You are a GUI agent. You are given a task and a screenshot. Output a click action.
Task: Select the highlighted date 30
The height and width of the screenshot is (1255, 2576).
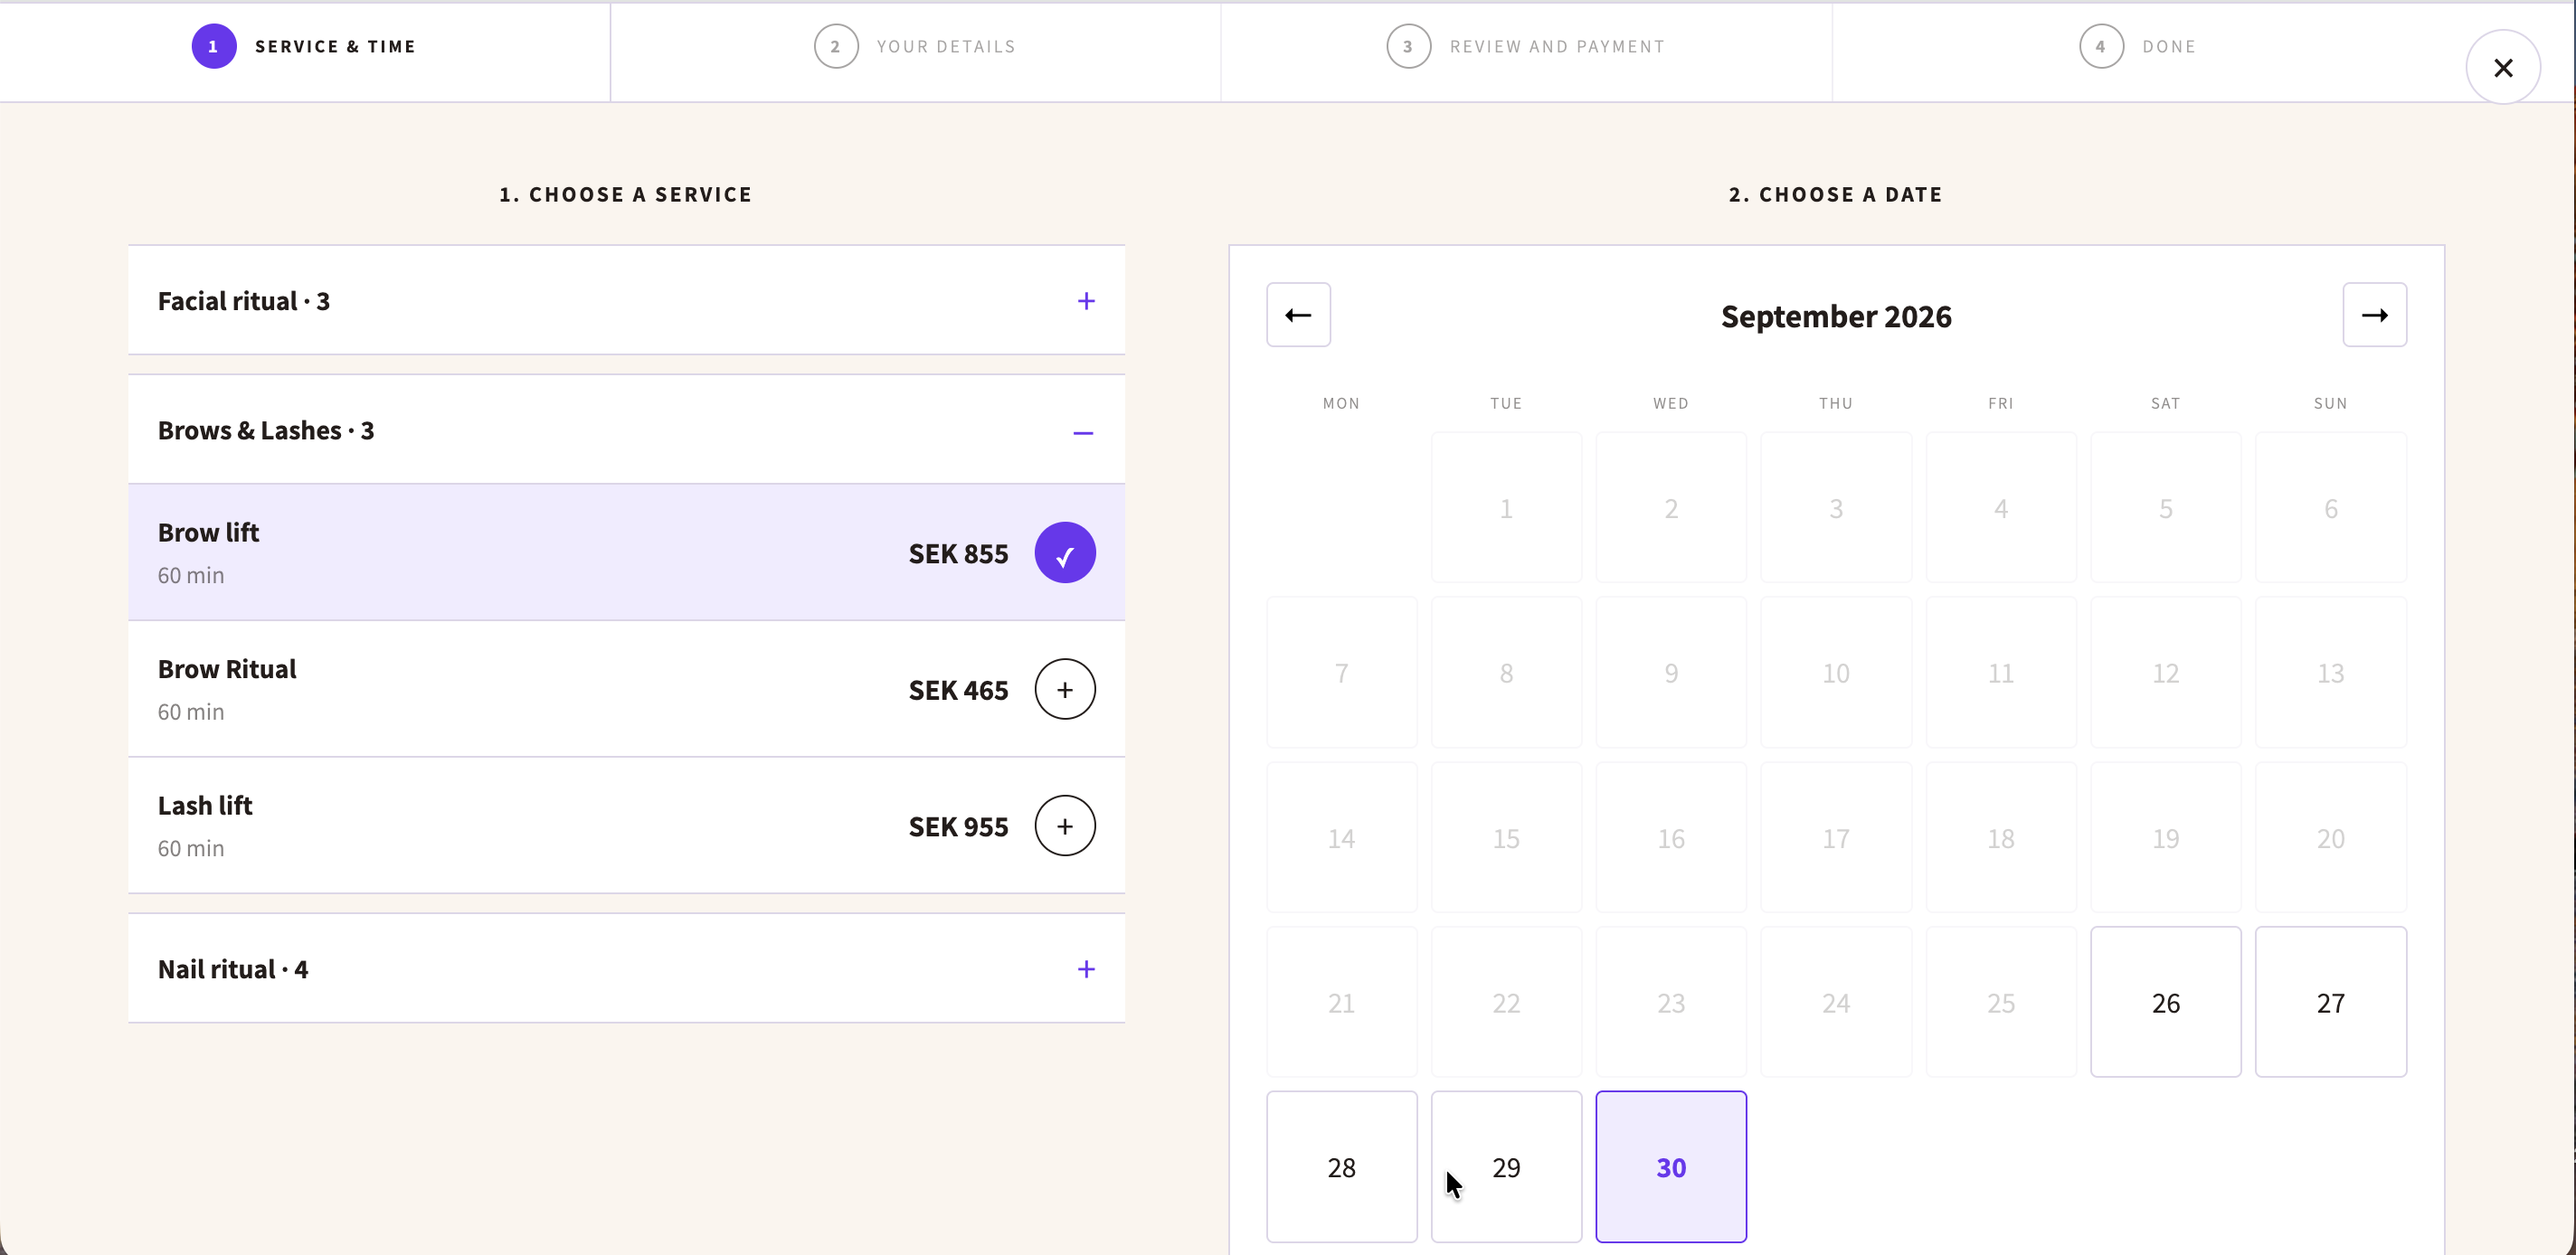click(1671, 1167)
